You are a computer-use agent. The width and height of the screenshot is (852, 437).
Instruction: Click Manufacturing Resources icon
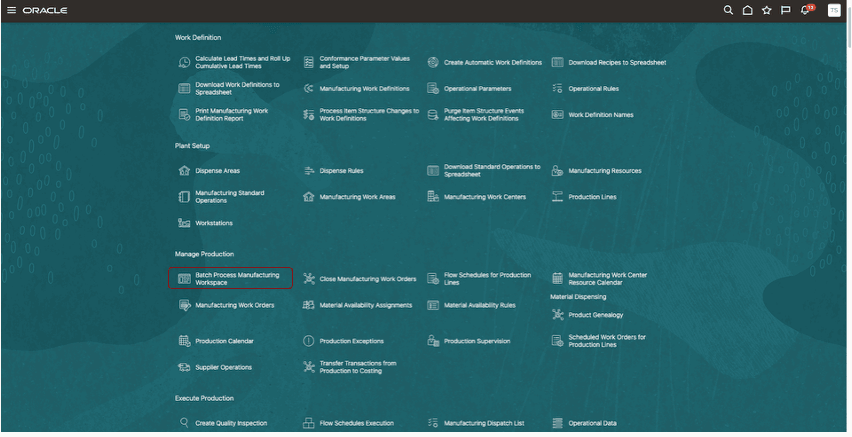[557, 171]
